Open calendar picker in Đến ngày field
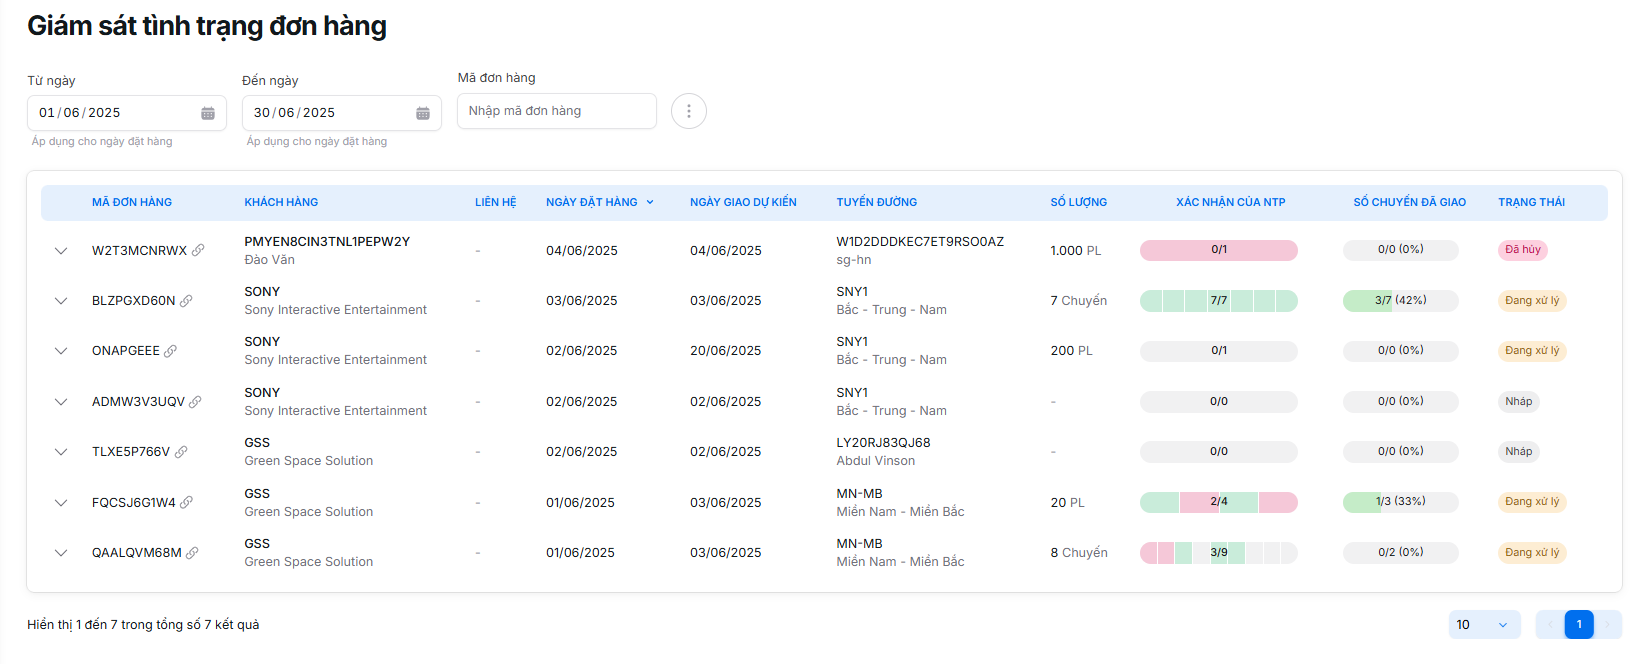 (x=423, y=113)
